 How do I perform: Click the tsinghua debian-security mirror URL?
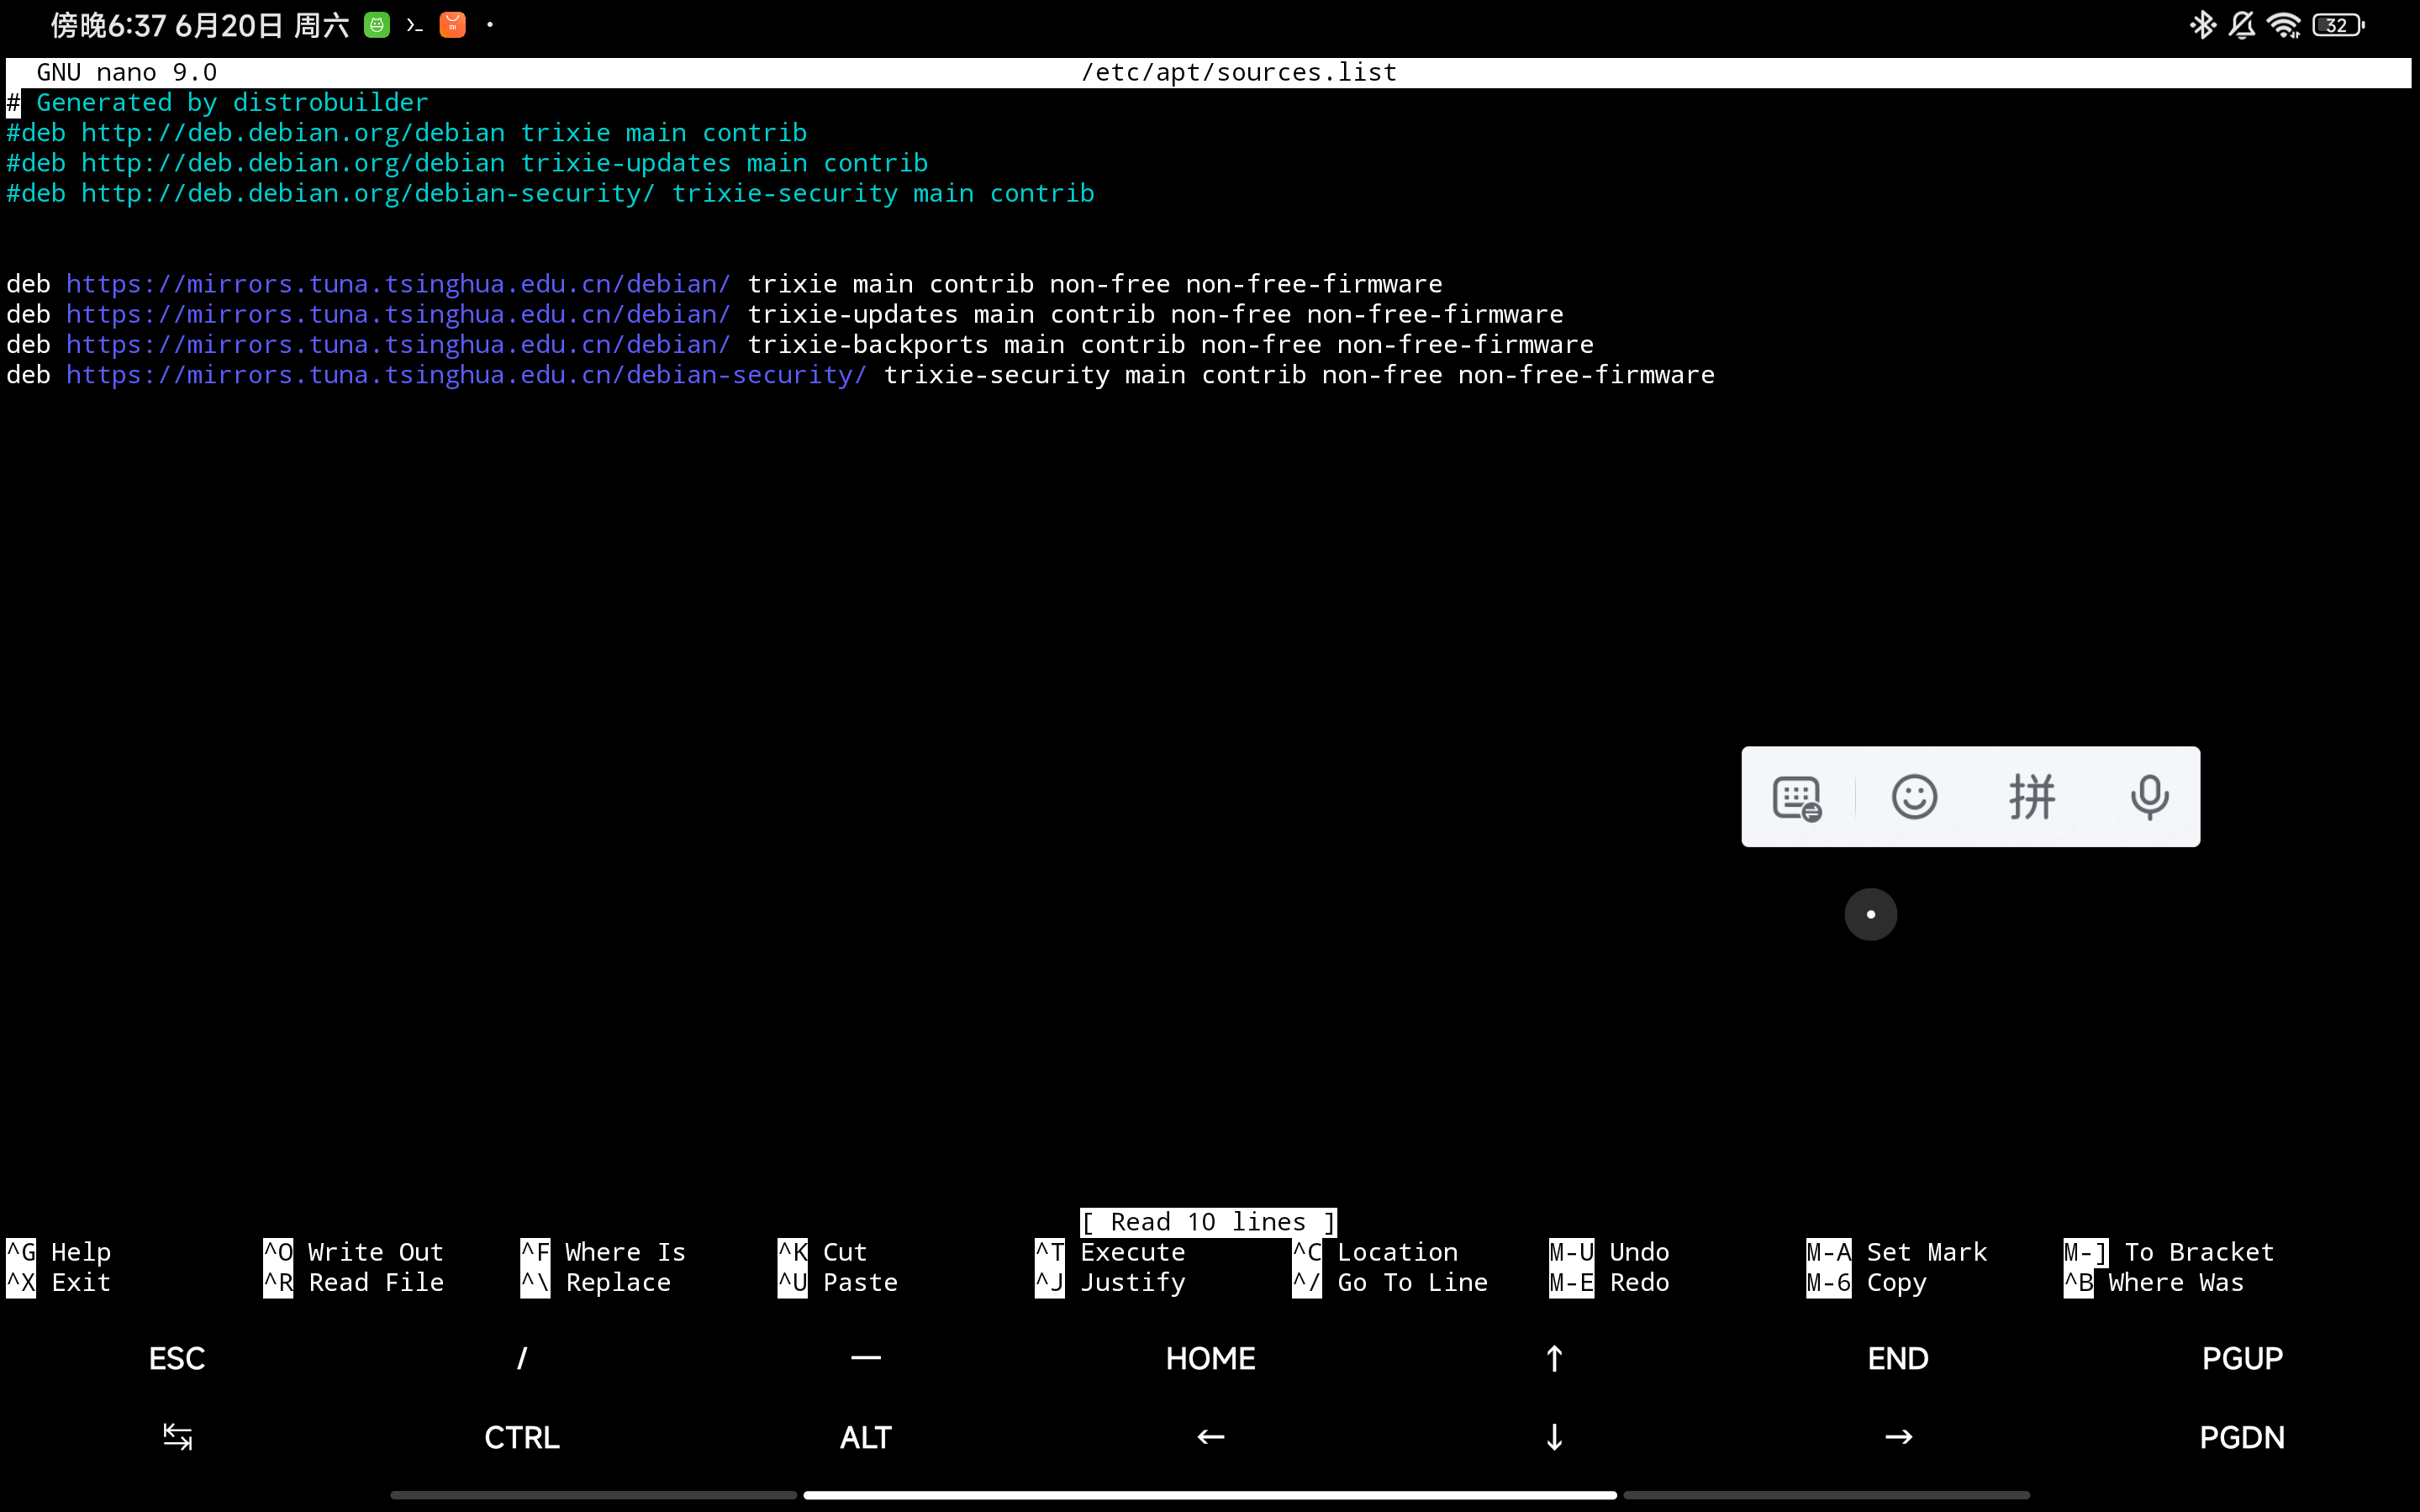[x=466, y=375]
